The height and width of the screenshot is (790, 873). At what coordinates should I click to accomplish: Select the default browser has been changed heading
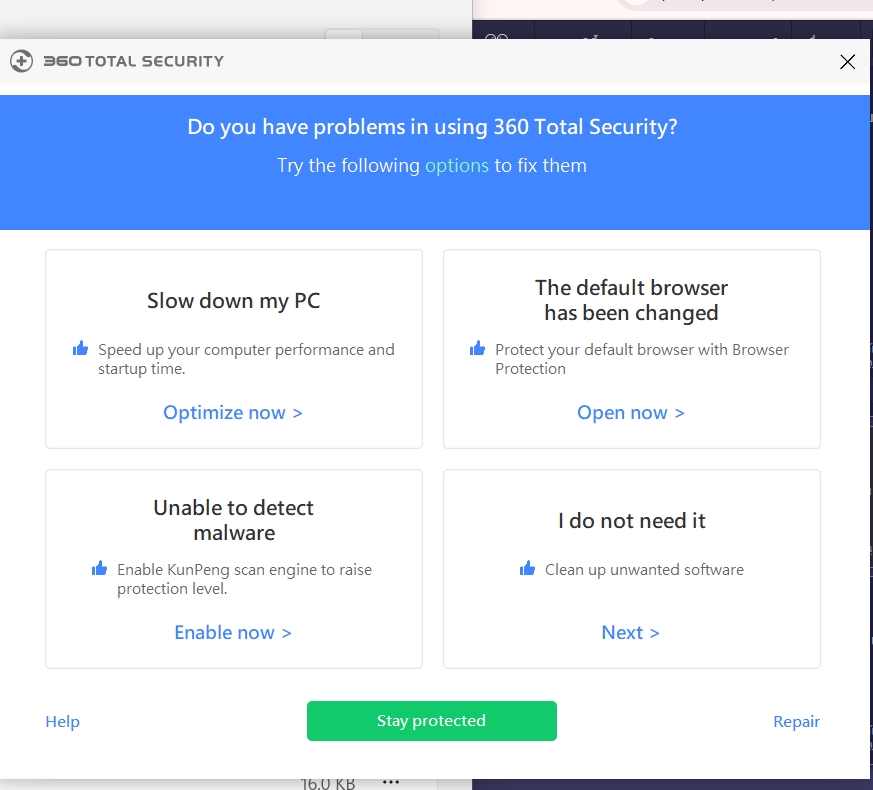(x=631, y=300)
